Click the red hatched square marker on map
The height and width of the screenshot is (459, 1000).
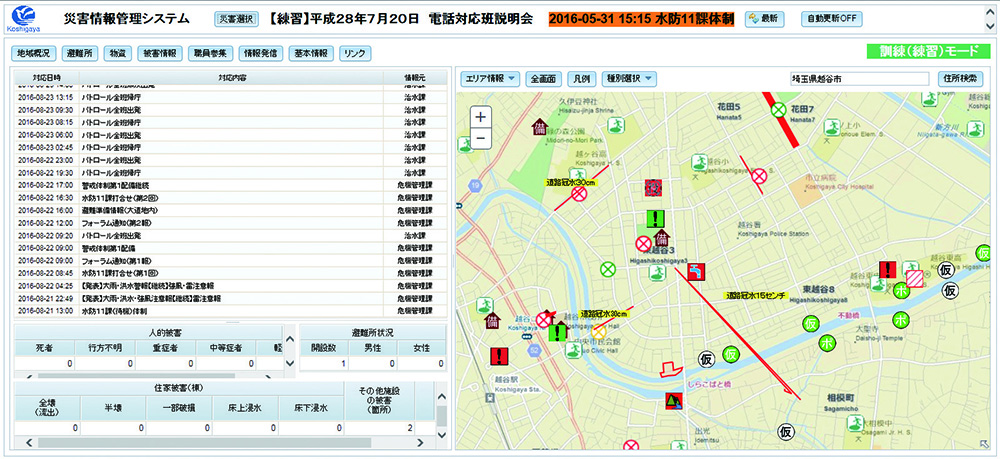pyautogui.click(x=914, y=279)
